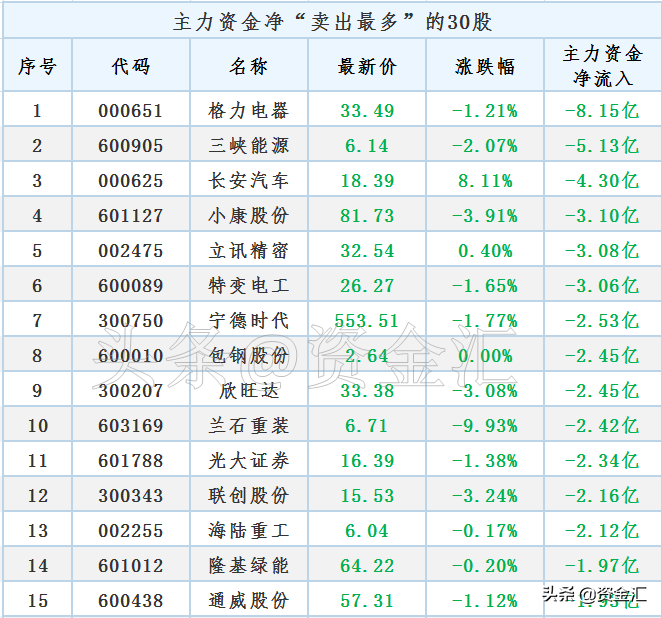
Task: Select stock code 000651
Action: click(131, 111)
